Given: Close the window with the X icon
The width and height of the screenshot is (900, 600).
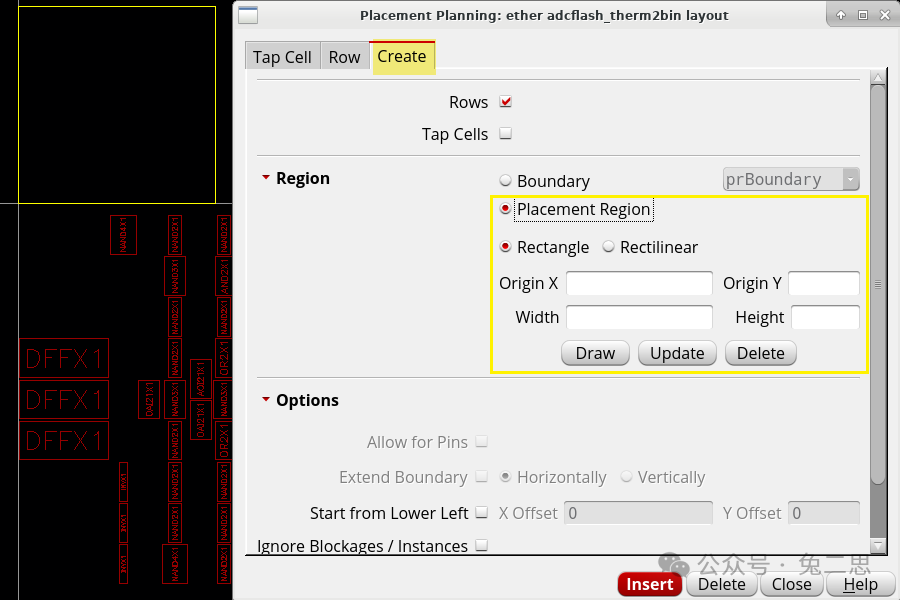Looking at the screenshot, I should click(885, 15).
